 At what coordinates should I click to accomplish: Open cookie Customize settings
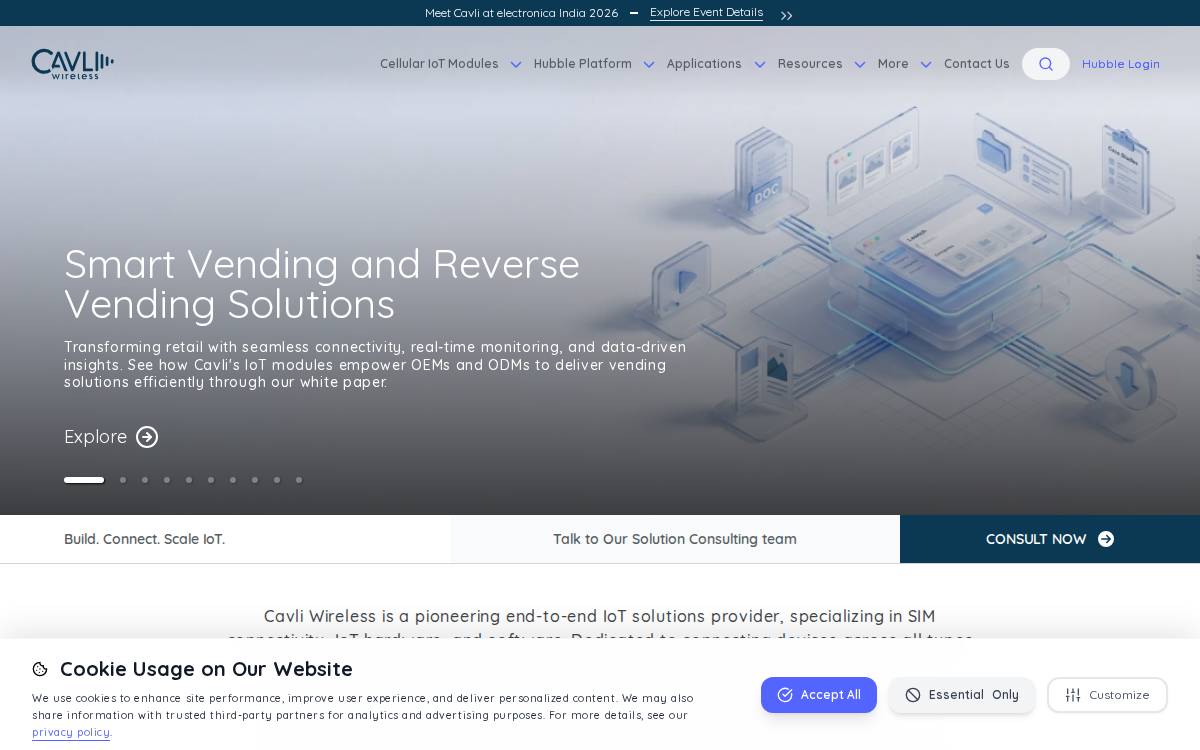(x=1107, y=695)
